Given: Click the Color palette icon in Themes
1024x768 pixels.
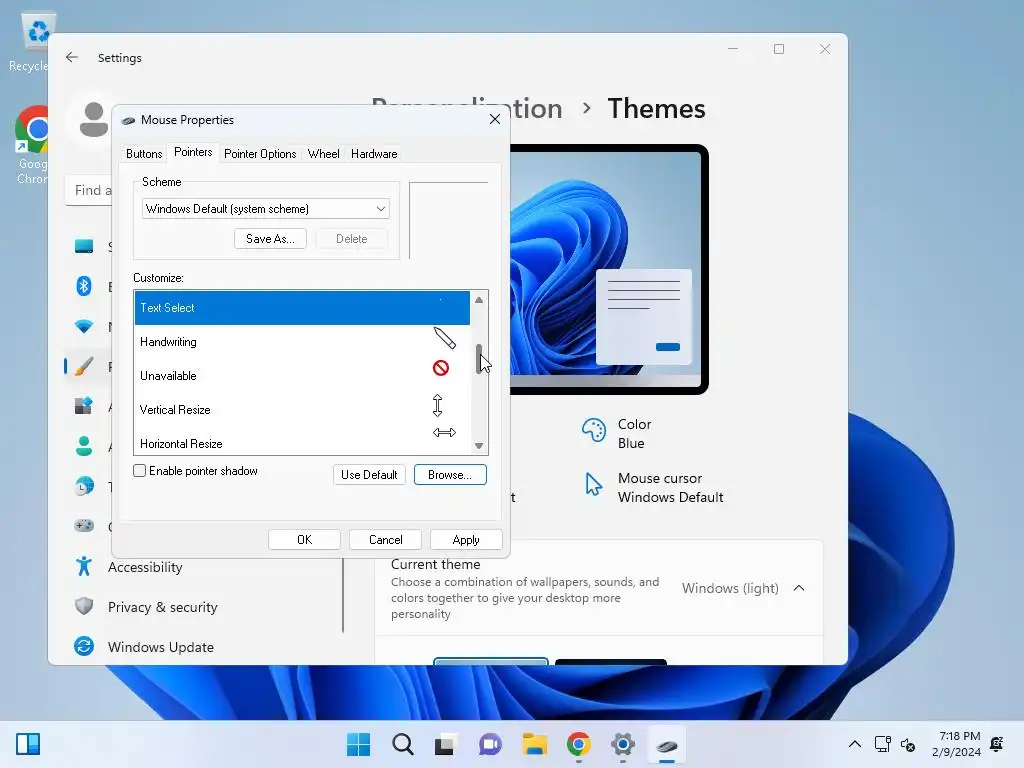Looking at the screenshot, I should [594, 430].
